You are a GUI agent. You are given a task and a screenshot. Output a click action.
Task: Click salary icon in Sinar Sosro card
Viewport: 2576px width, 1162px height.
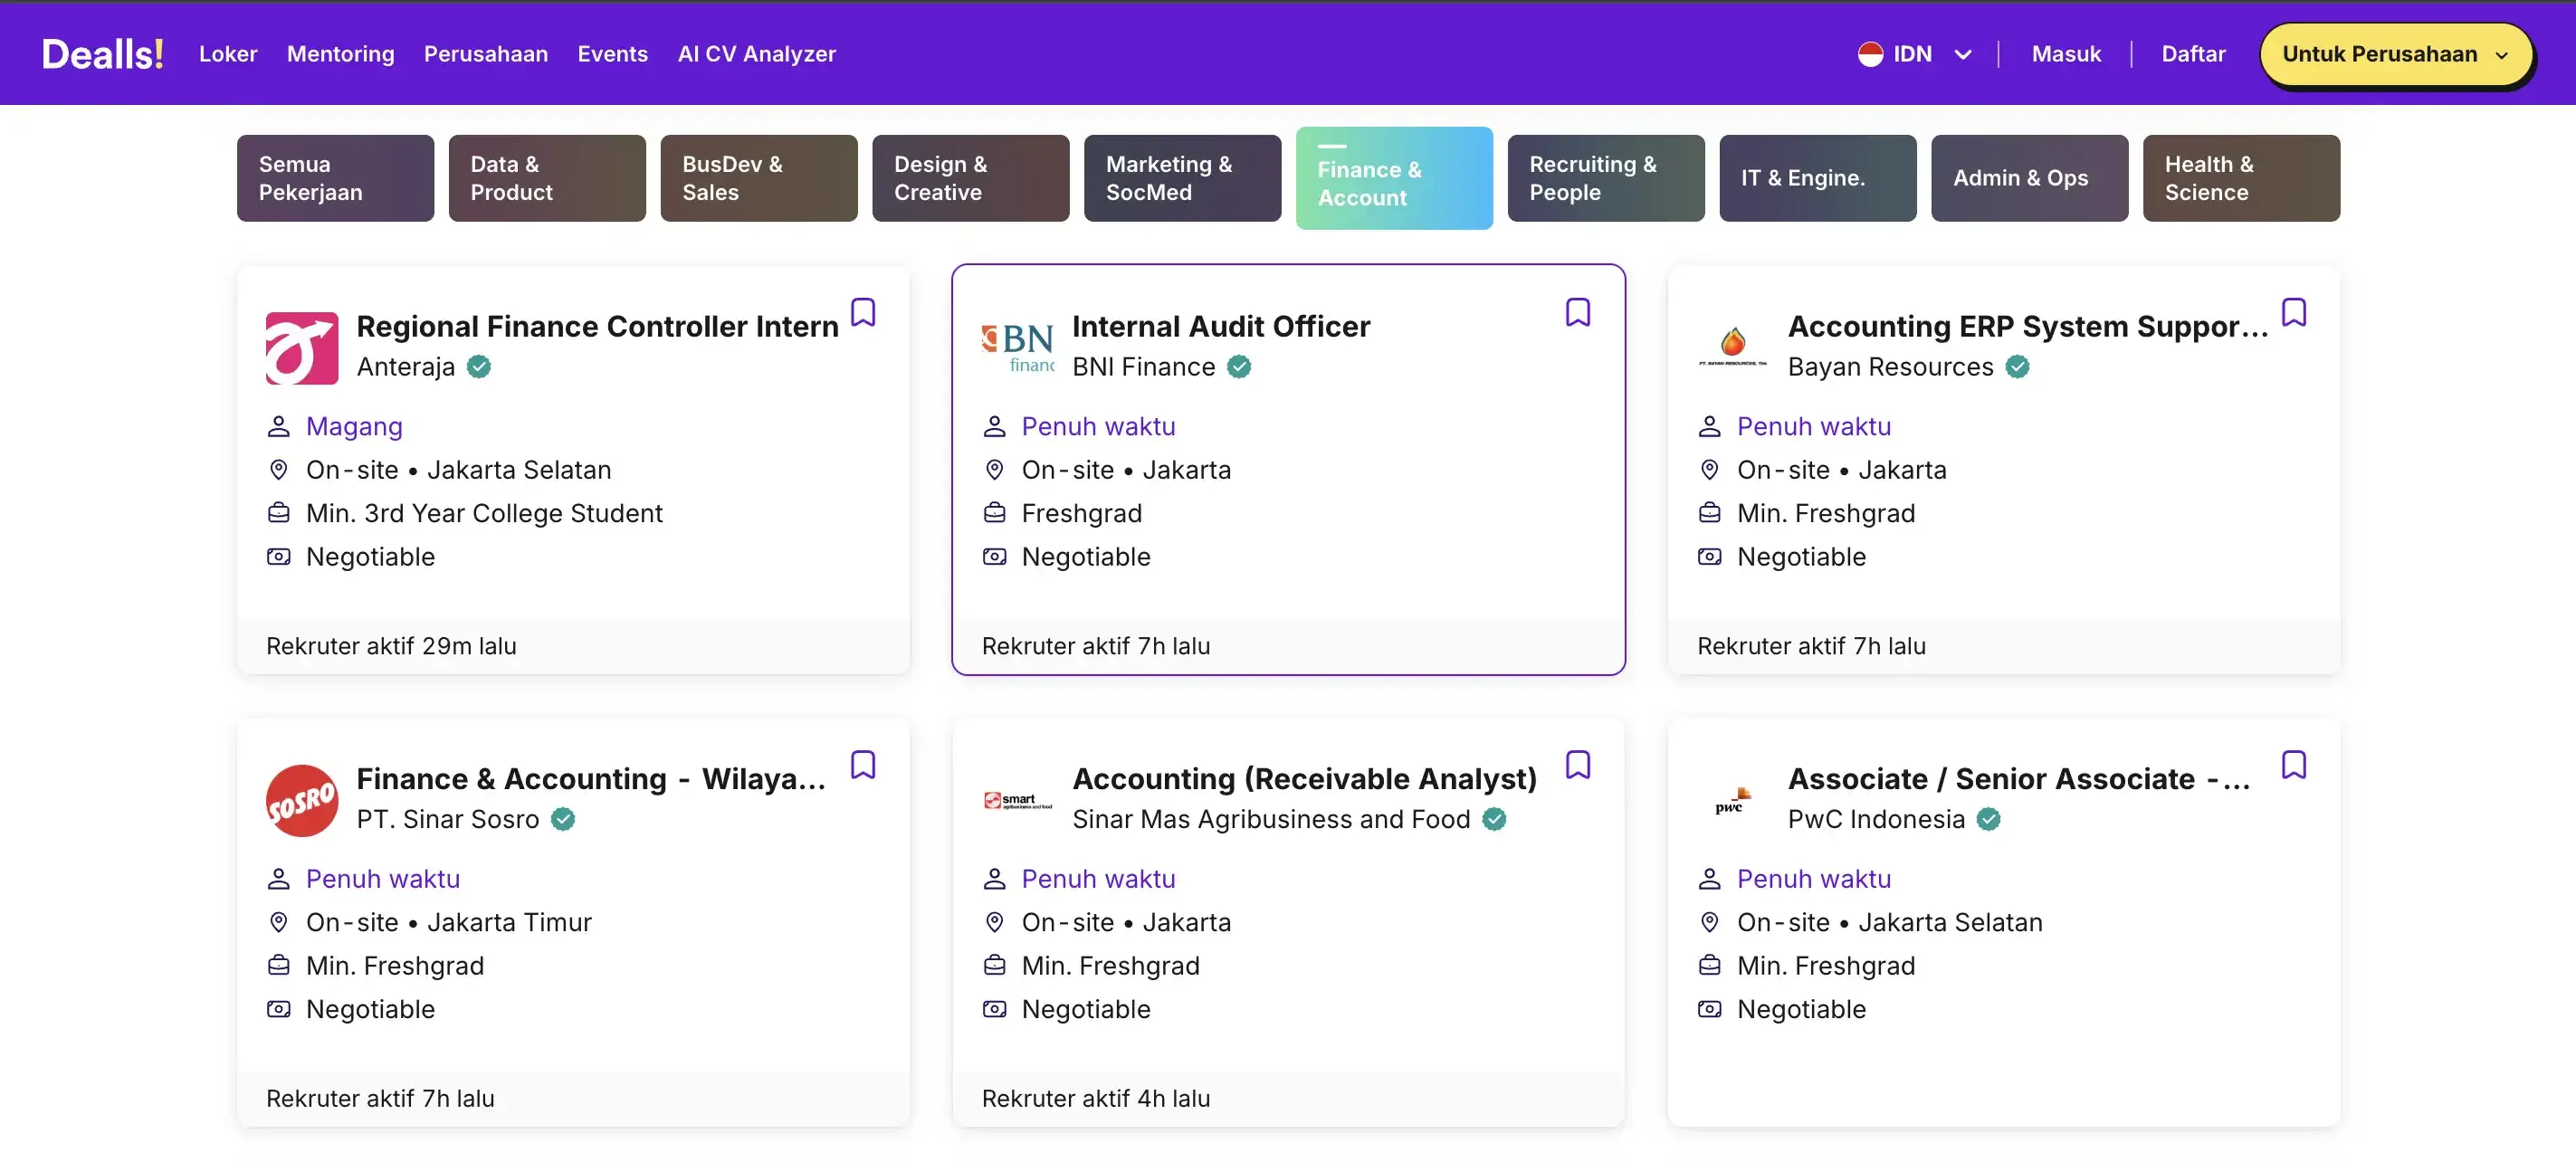coord(279,1010)
